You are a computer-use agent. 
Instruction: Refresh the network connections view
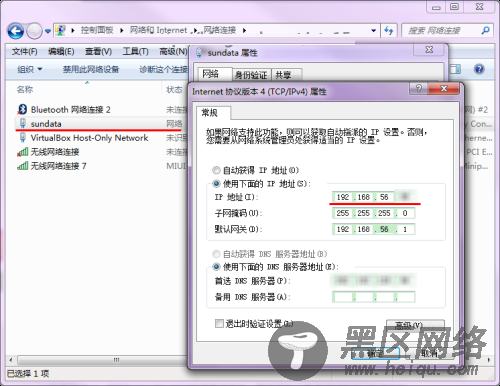[389, 31]
